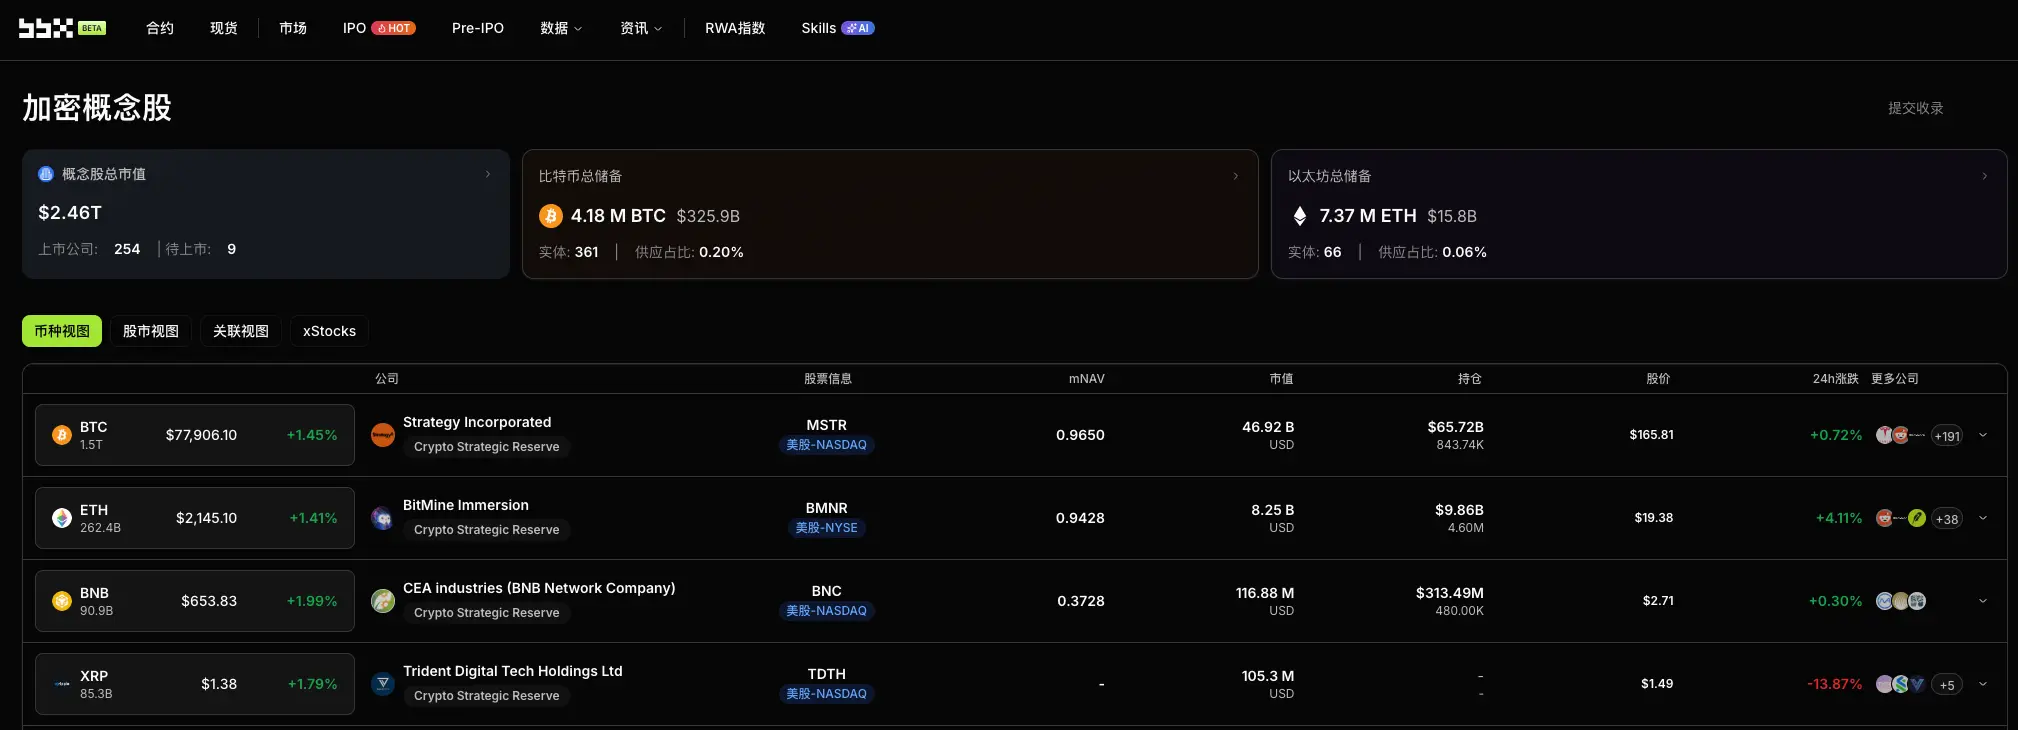Click the 市值 column header
The image size is (2018, 730).
click(x=1282, y=379)
